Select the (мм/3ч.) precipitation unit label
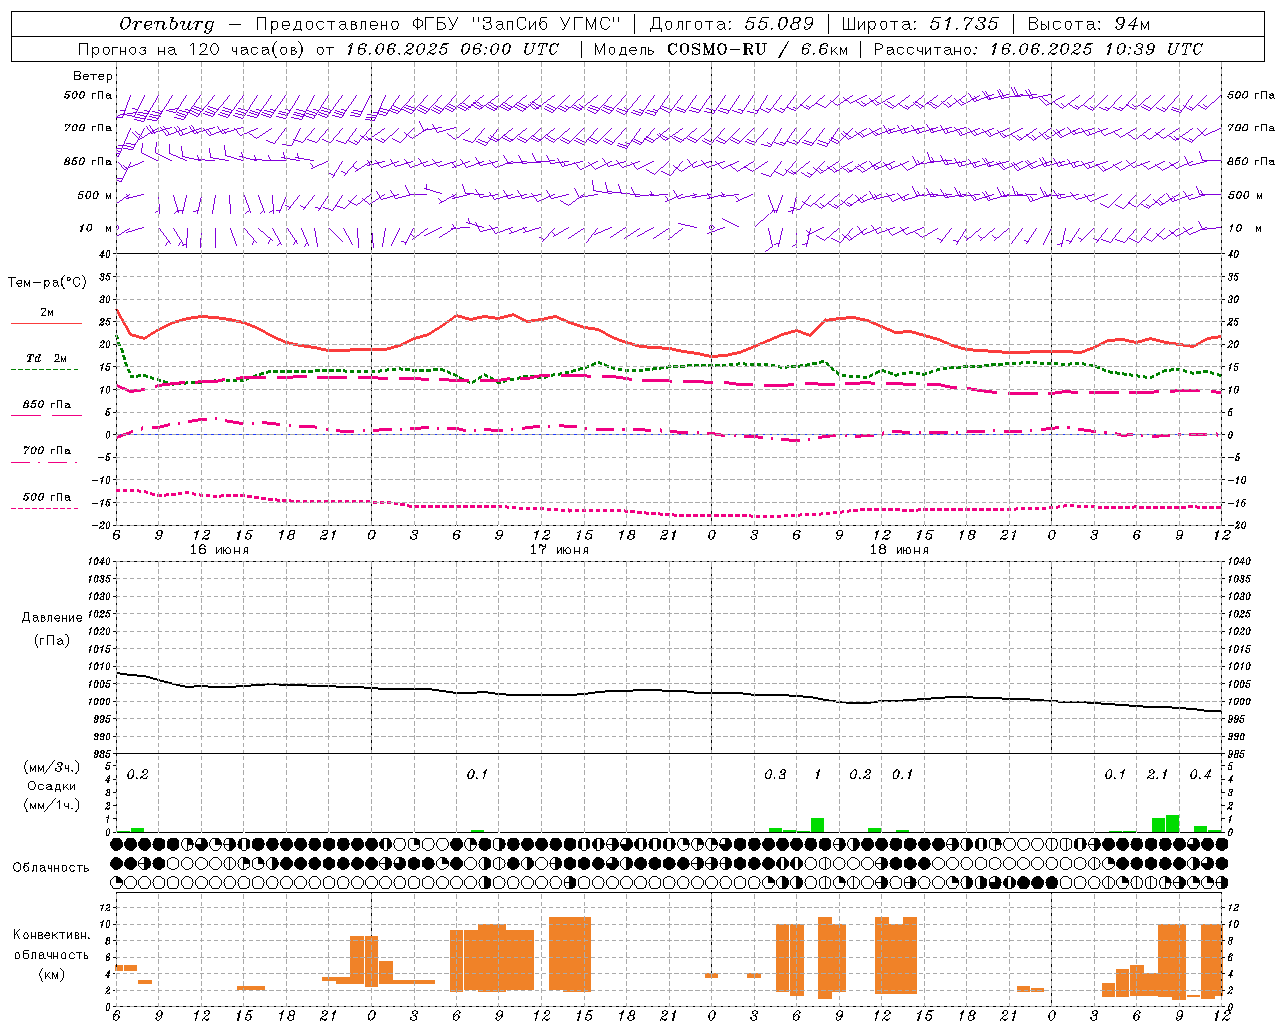 [51, 768]
